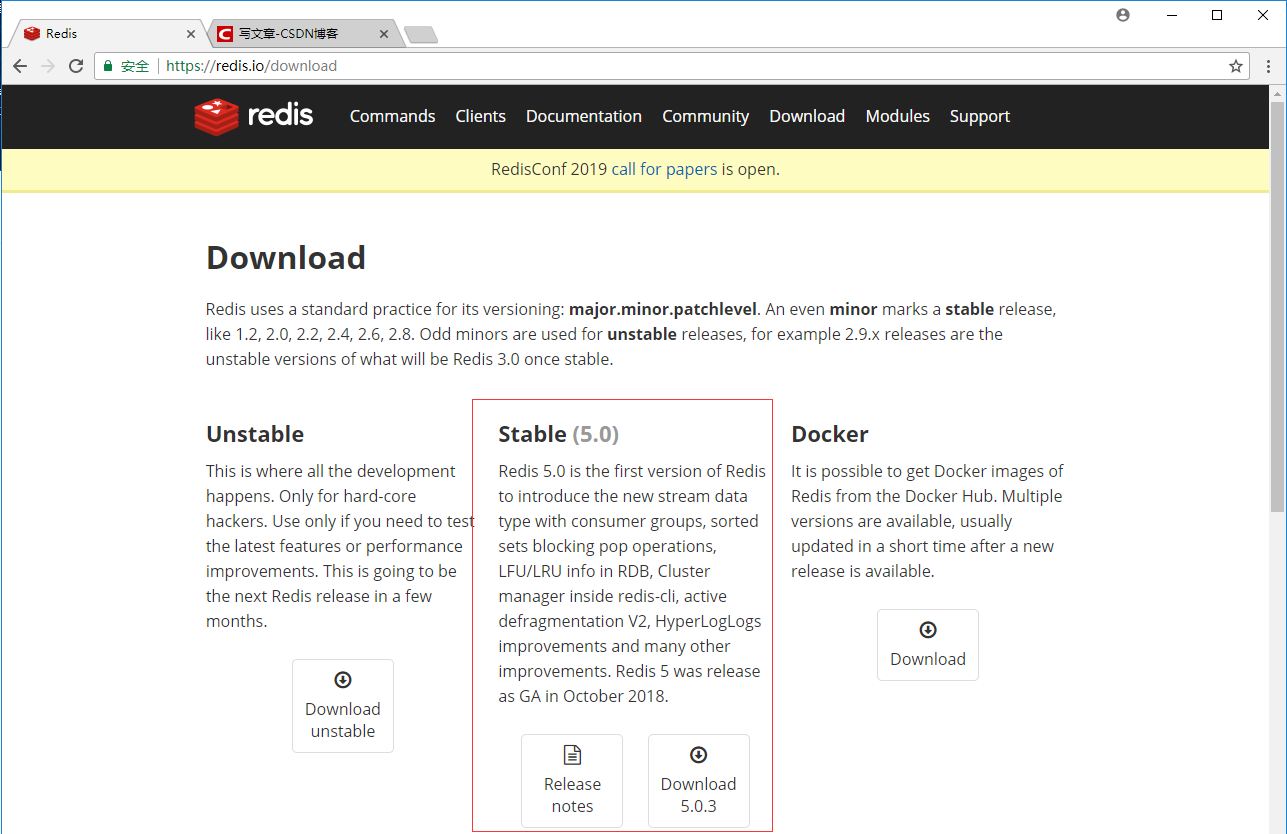Click the Redis tab favicon
Screen dimensions: 1287x834
pos(32,33)
